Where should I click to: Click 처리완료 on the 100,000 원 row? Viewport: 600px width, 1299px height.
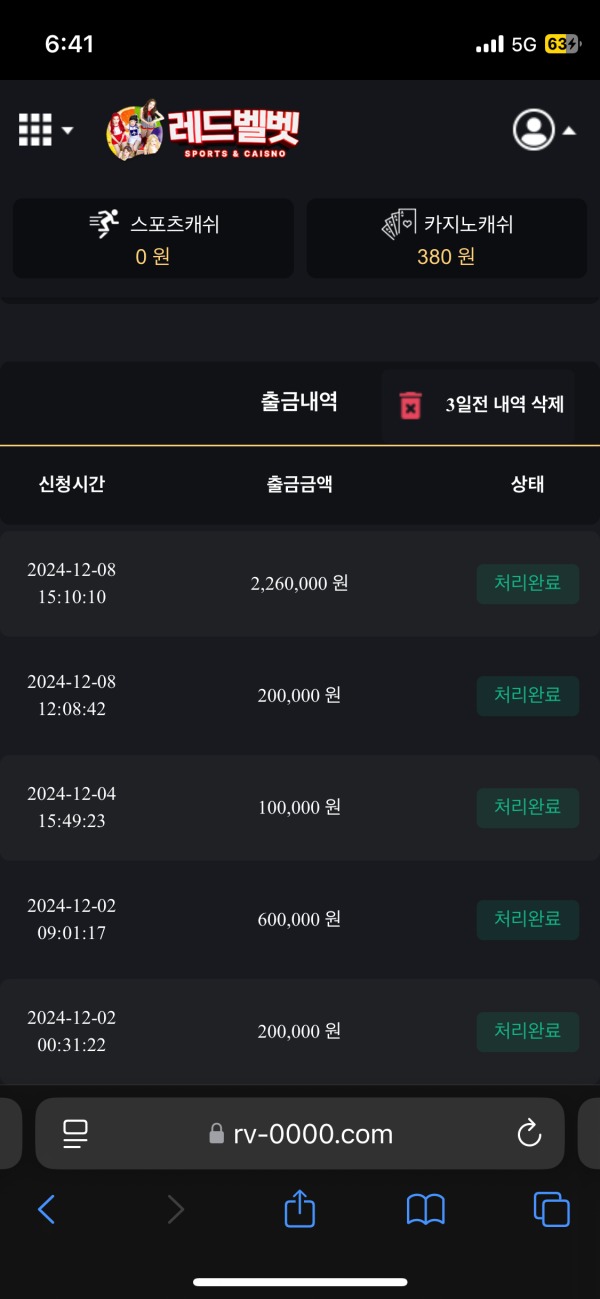click(527, 807)
